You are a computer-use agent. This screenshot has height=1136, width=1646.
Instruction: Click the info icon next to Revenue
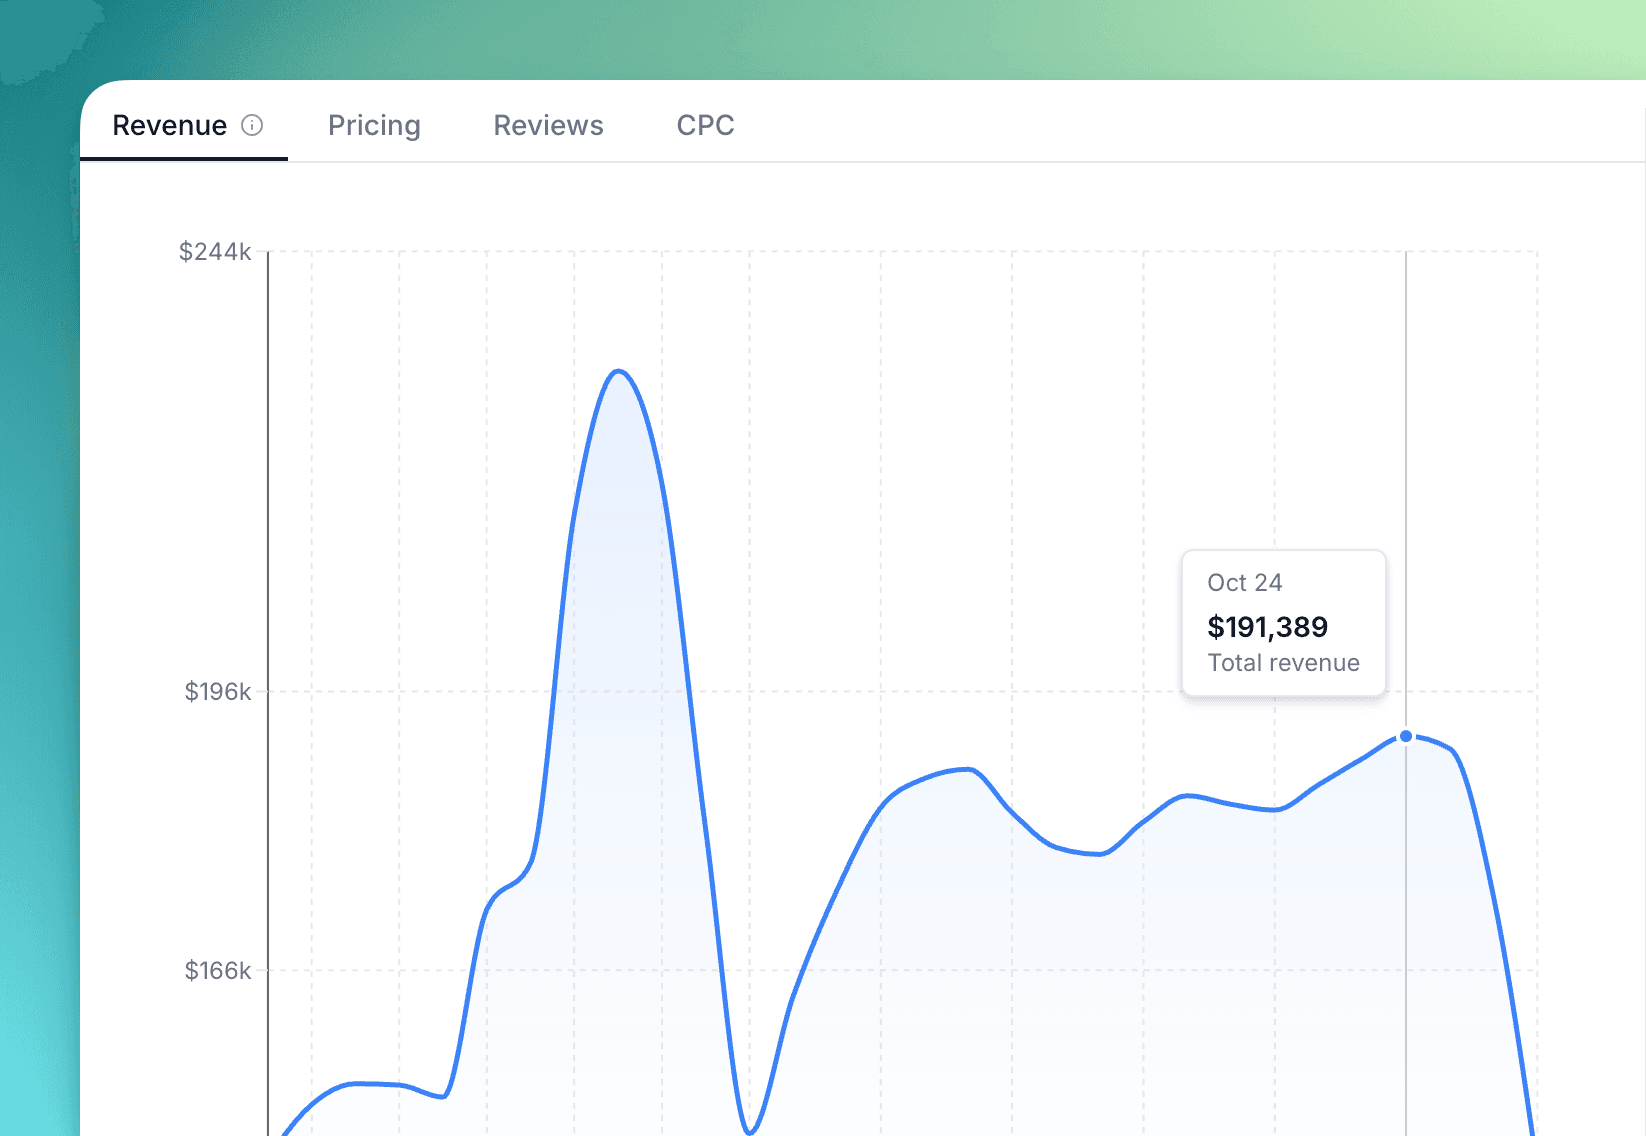tap(254, 125)
